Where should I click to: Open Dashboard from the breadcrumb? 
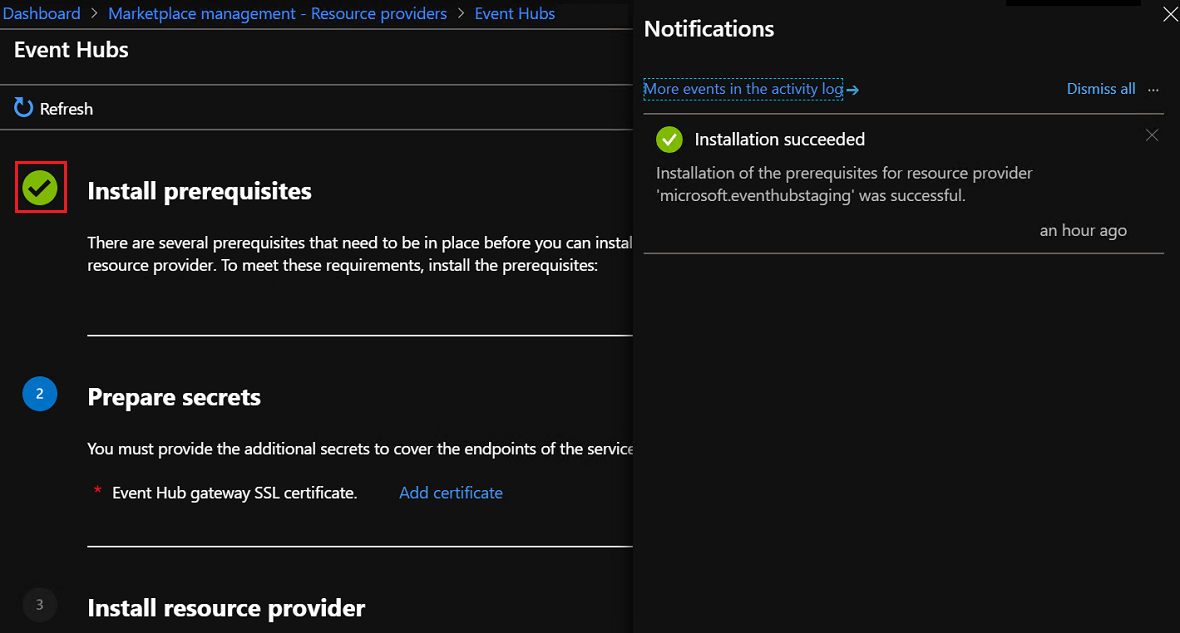(42, 13)
